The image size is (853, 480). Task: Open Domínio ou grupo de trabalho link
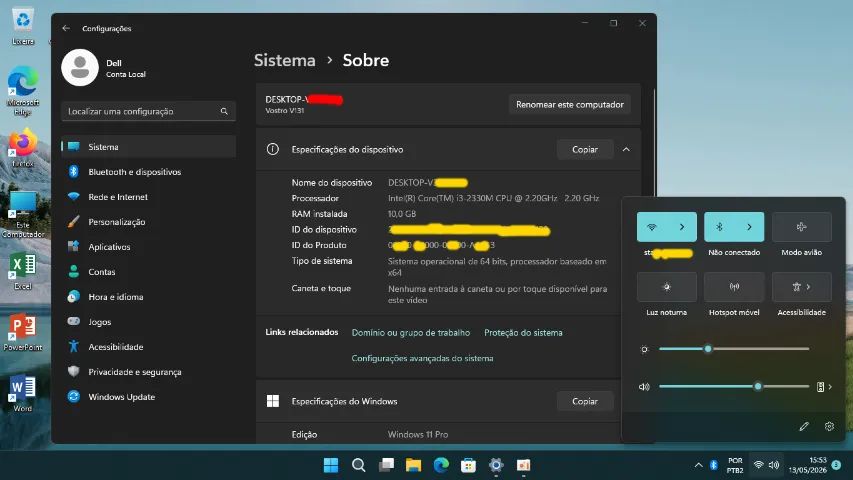(x=411, y=333)
